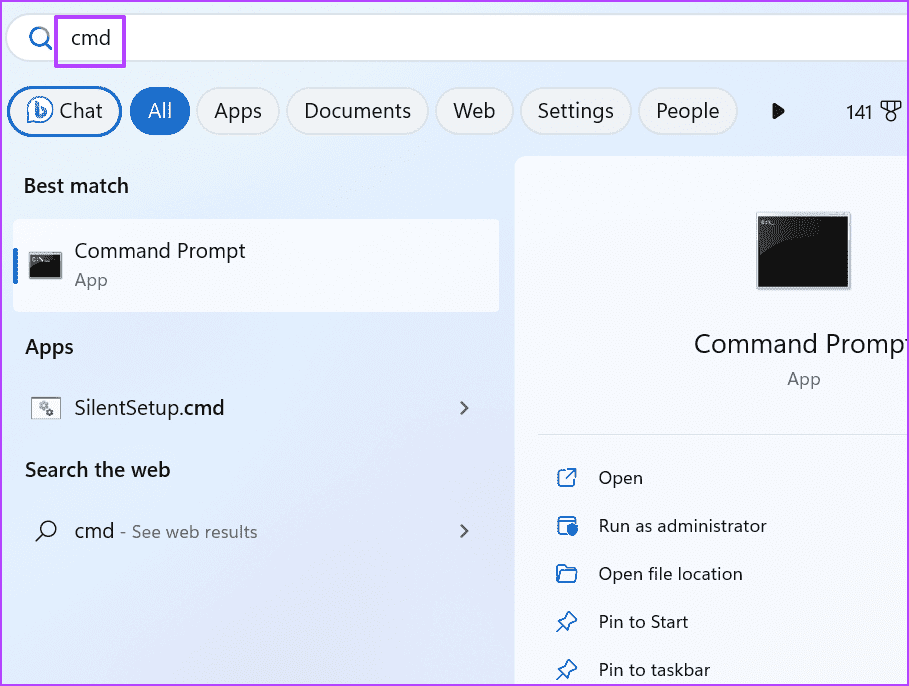
Task: Click the Command Prompt icon in best match
Action: 45,266
